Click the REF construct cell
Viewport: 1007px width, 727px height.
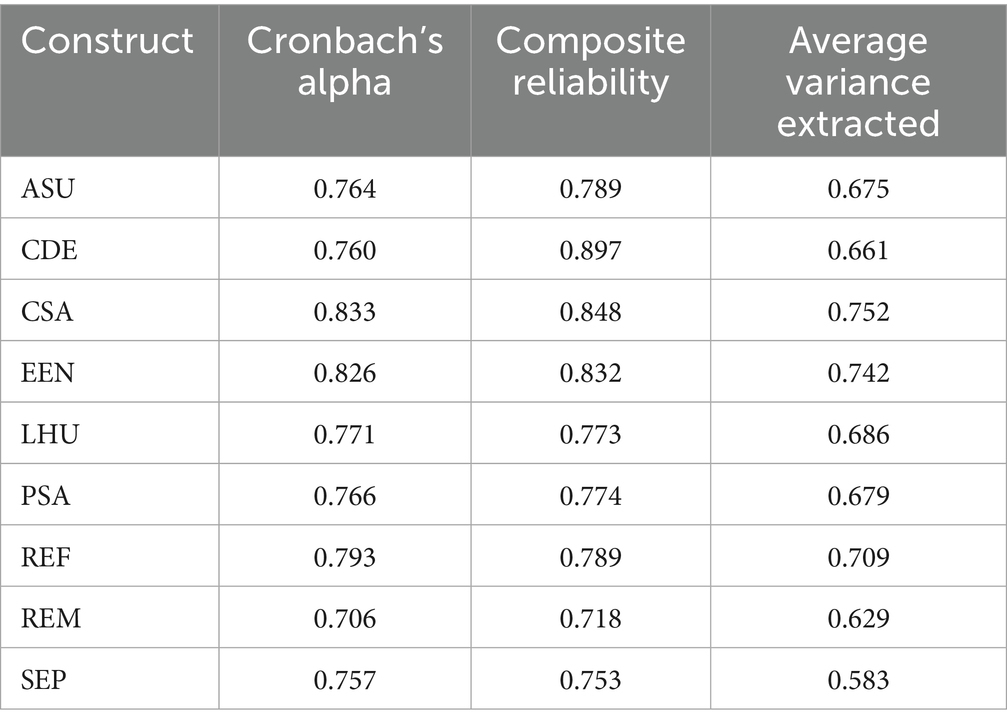pos(46,557)
